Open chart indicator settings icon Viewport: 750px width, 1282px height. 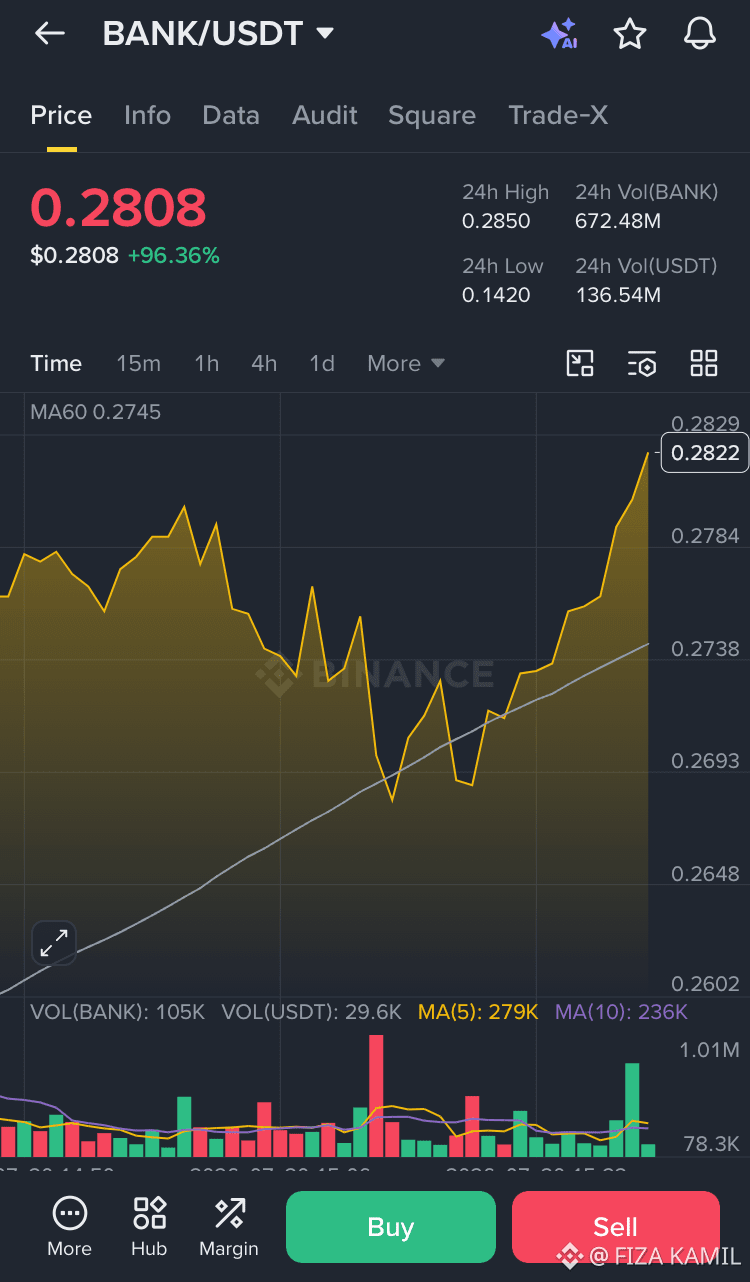(642, 363)
